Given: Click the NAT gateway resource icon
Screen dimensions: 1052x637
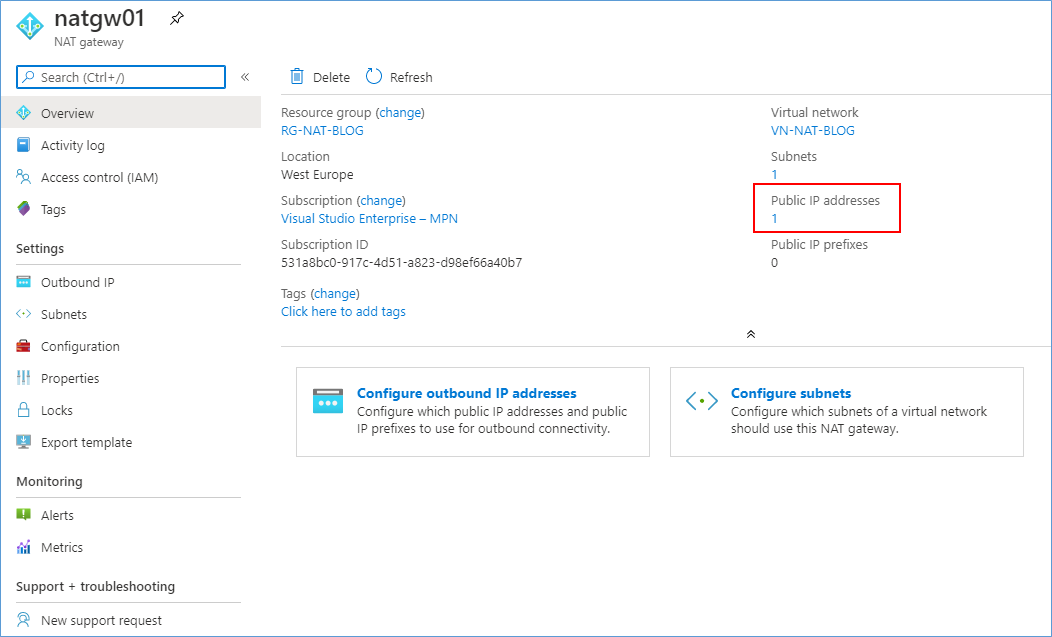Looking at the screenshot, I should pyautogui.click(x=30, y=26).
